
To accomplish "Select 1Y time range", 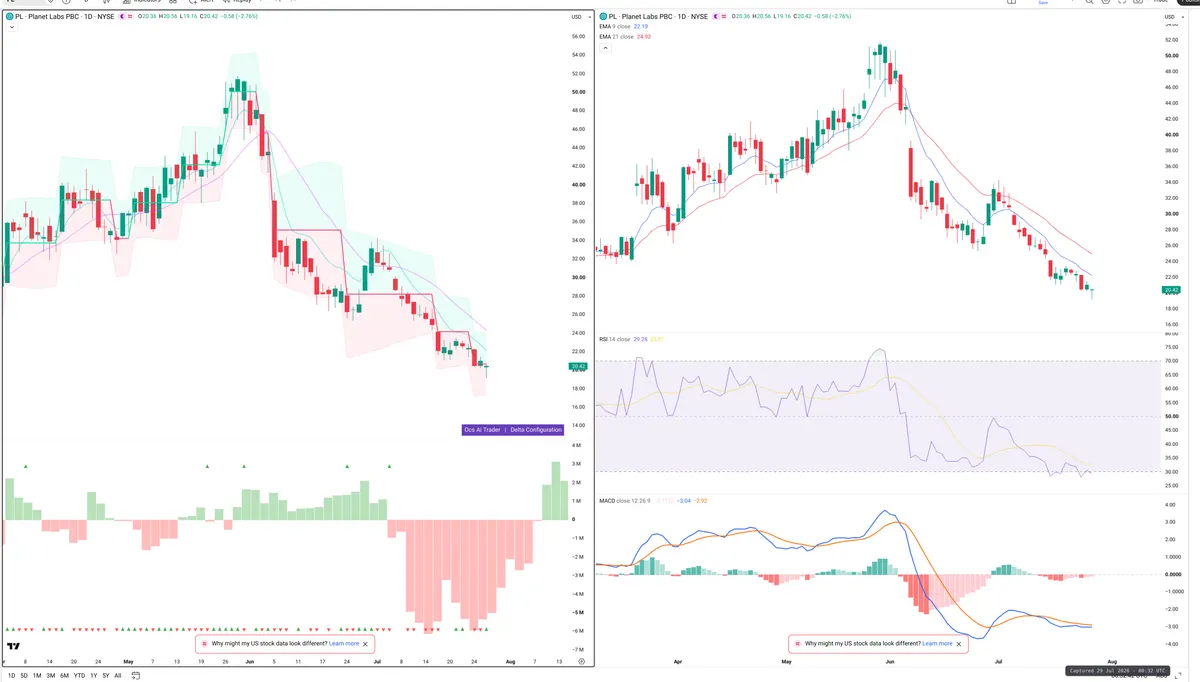I will (x=94, y=676).
